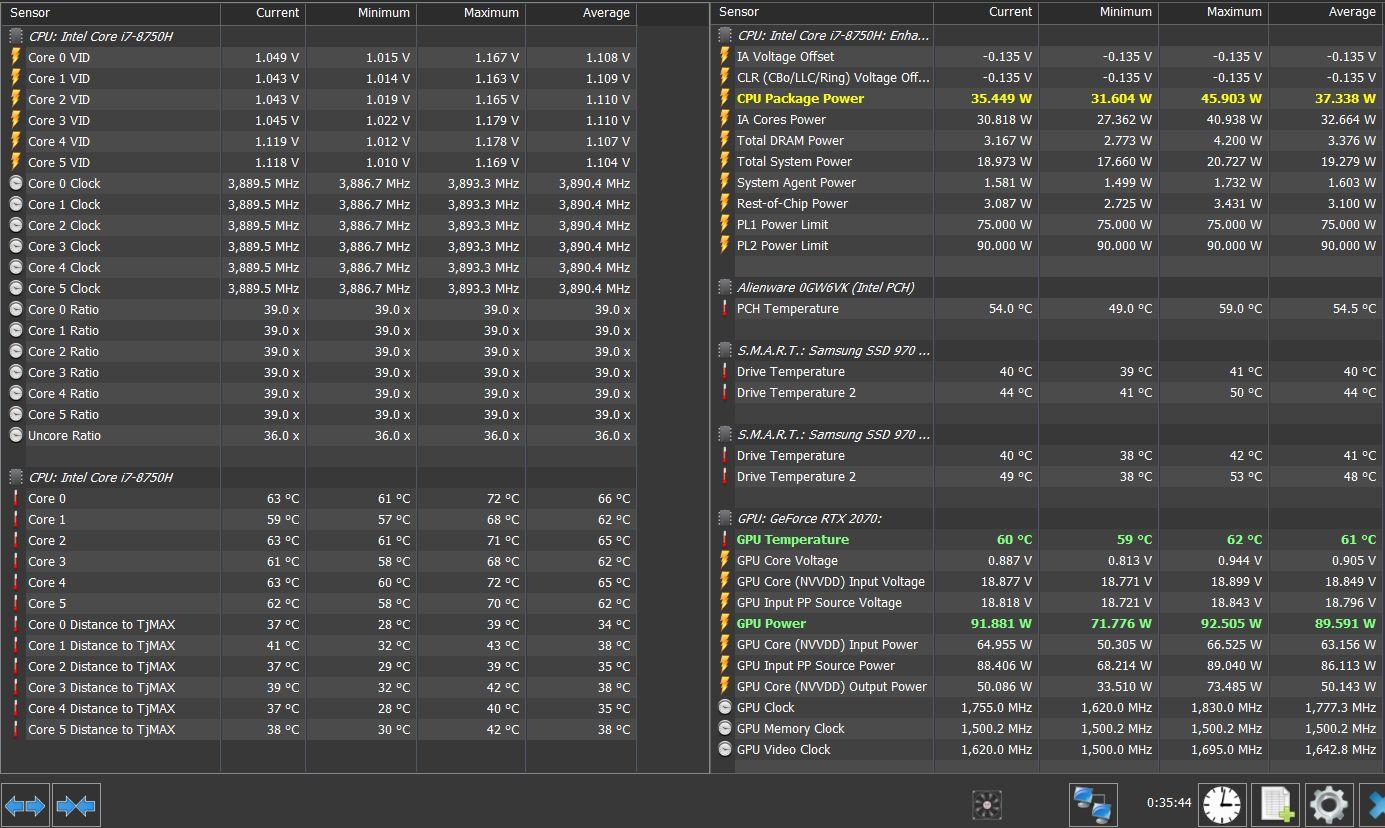Open the fan control icon
This screenshot has height=828, width=1385.
point(986,804)
